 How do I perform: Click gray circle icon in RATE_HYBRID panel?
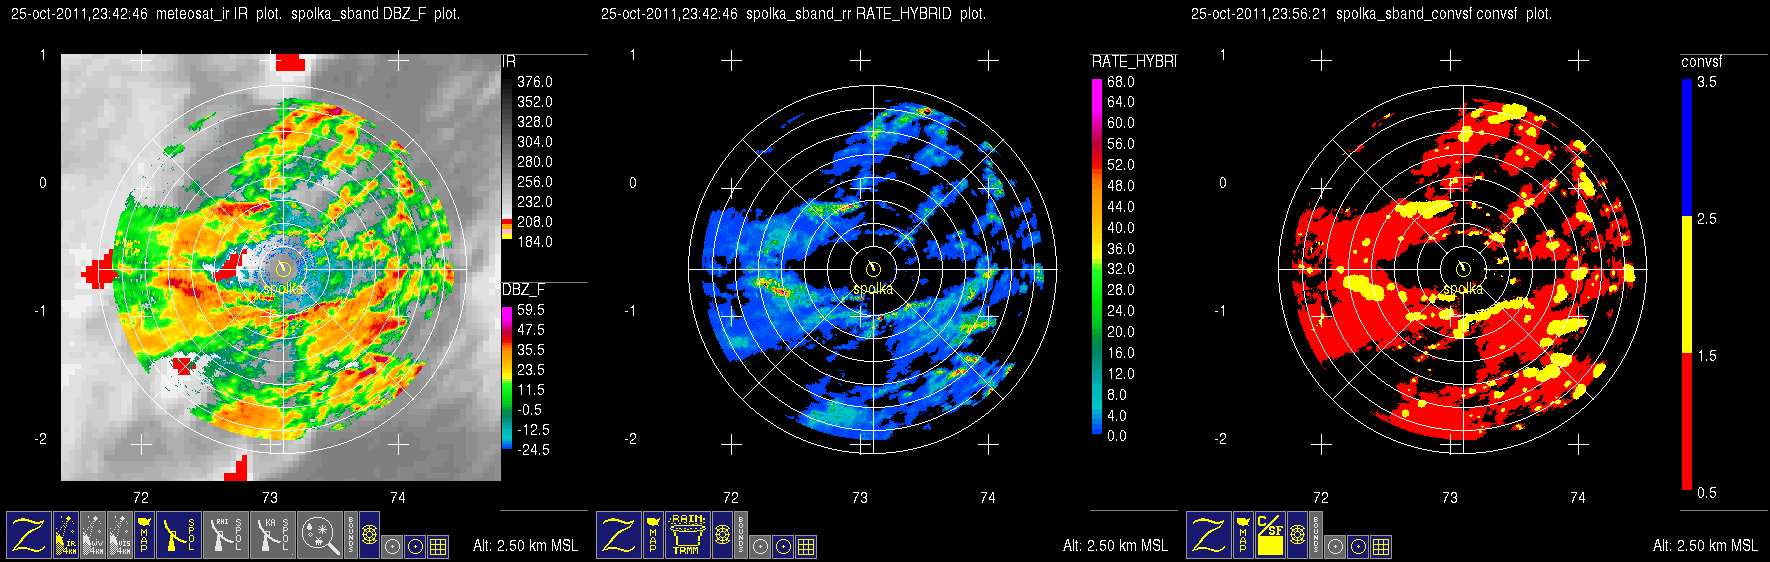tap(760, 547)
